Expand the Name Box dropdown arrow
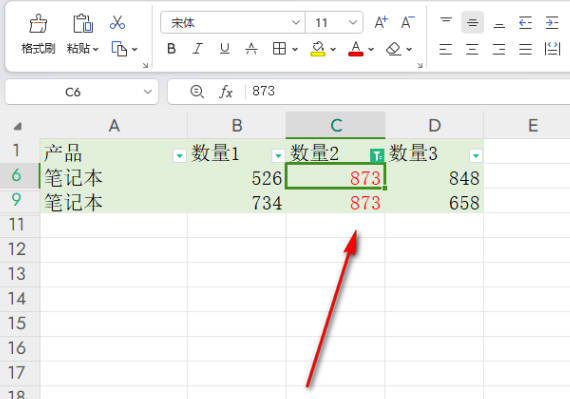570x399 pixels. pos(148,92)
